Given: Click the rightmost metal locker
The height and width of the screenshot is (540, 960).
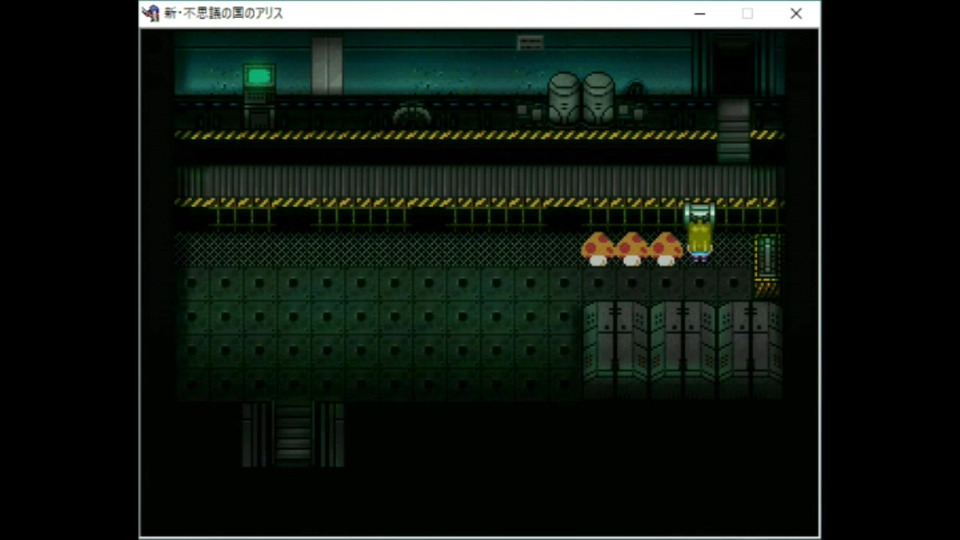Looking at the screenshot, I should (x=750, y=349).
